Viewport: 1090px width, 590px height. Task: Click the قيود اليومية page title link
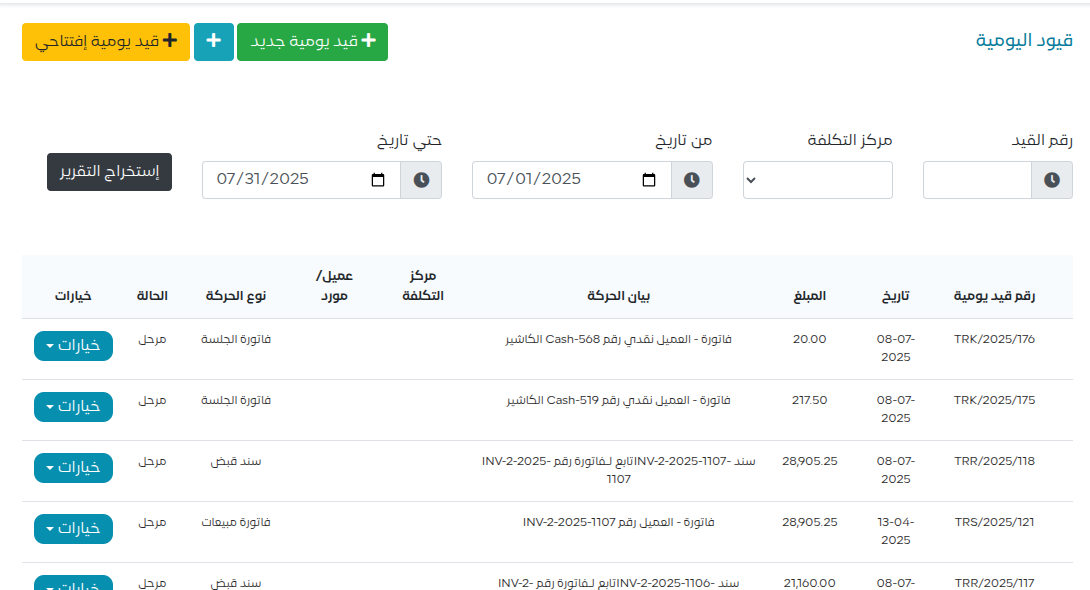click(x=1024, y=40)
